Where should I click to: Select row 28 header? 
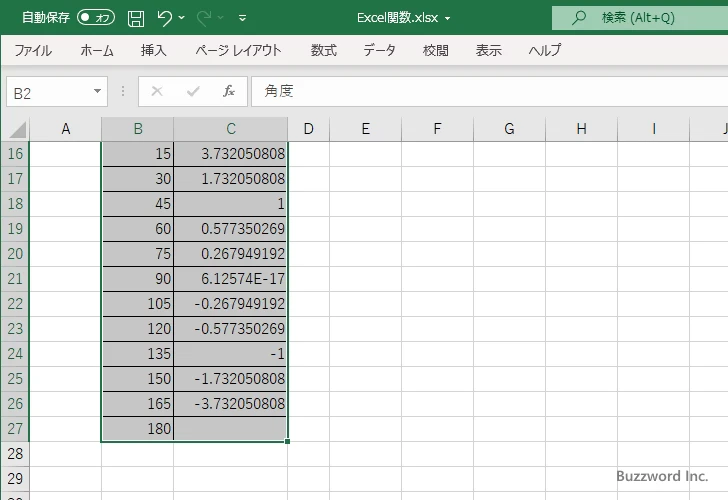pos(15,454)
